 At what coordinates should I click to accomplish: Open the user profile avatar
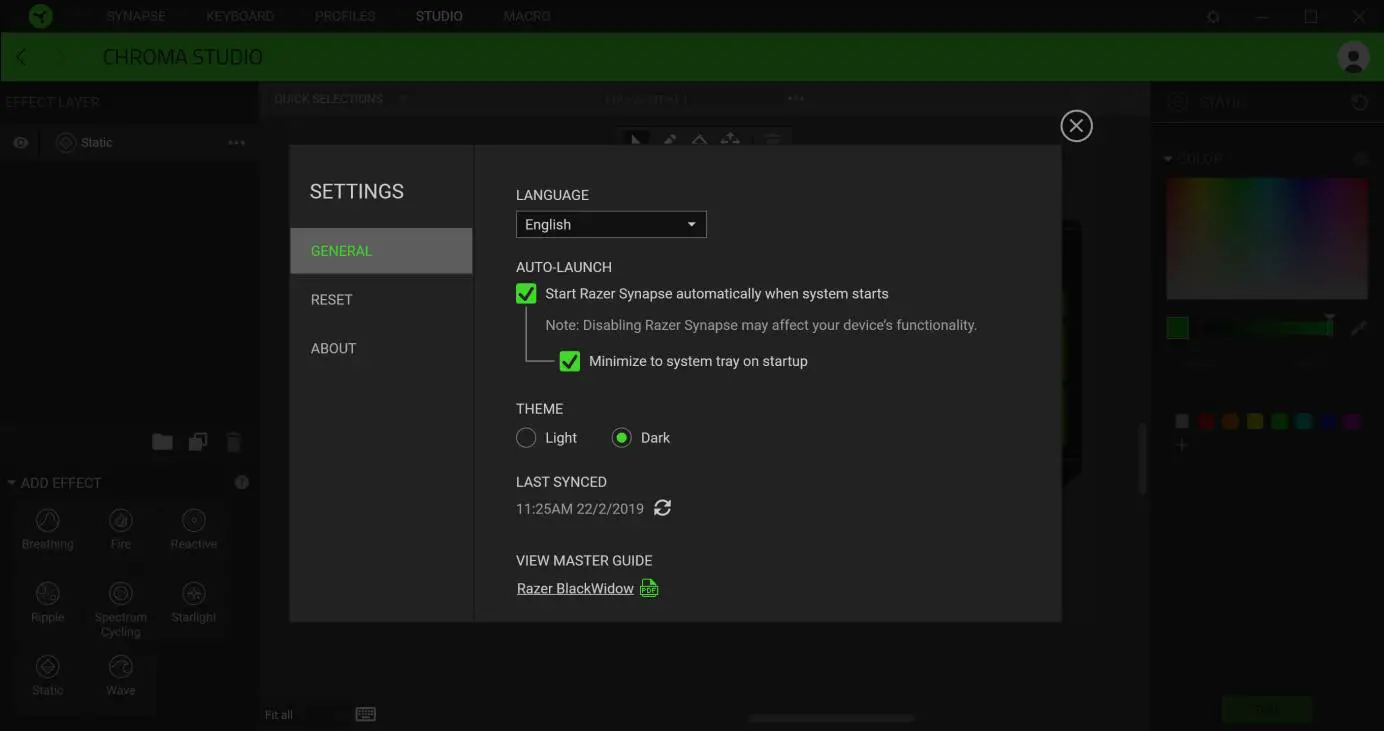1353,57
